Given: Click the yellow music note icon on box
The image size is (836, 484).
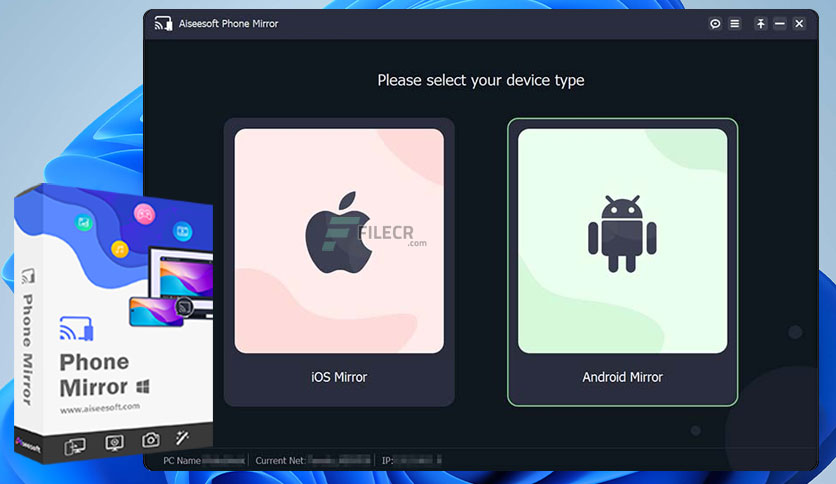Looking at the screenshot, I should click(x=120, y=249).
